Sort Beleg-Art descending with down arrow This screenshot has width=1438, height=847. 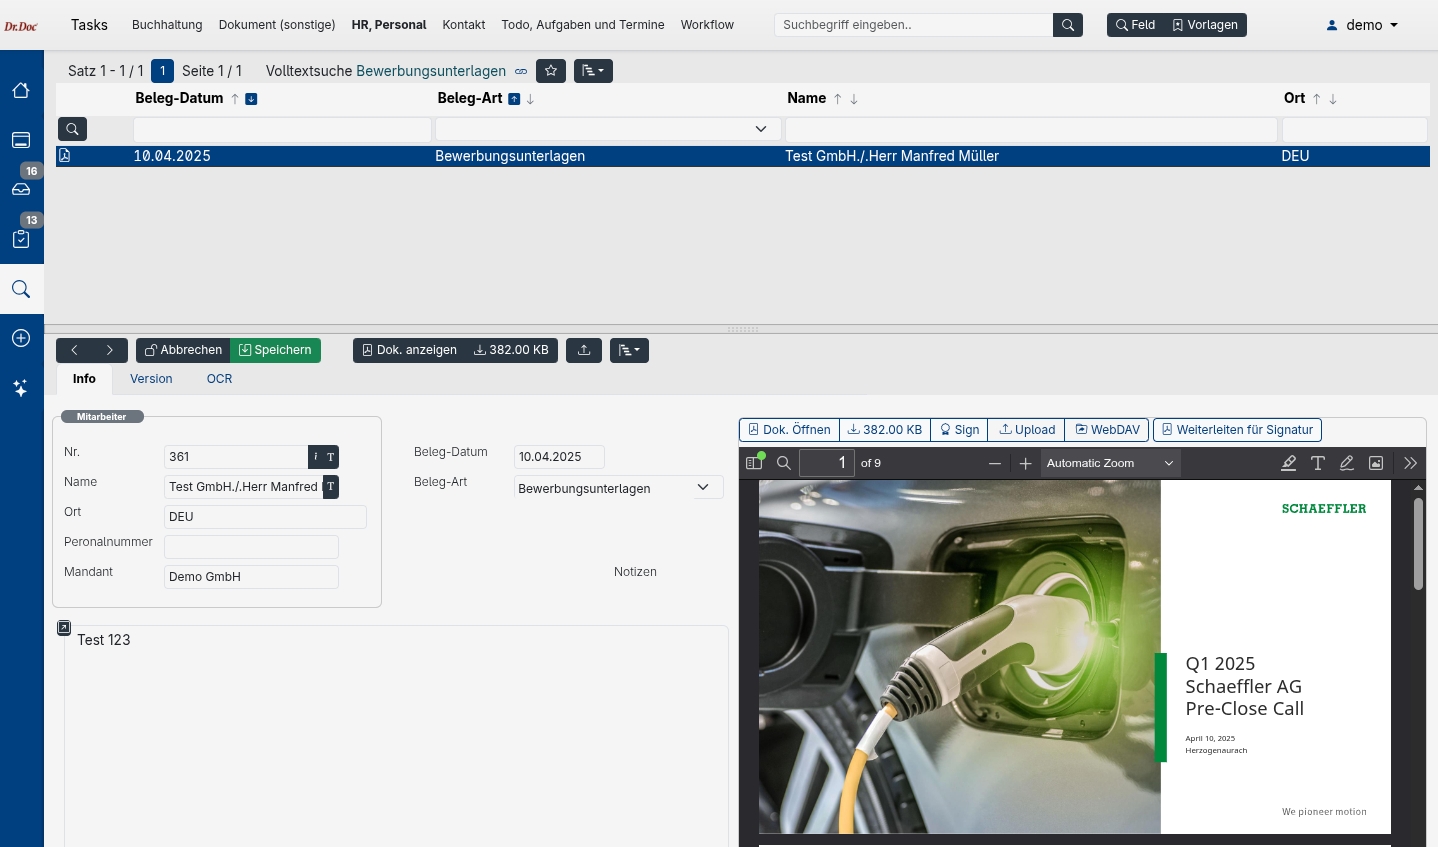tap(531, 99)
